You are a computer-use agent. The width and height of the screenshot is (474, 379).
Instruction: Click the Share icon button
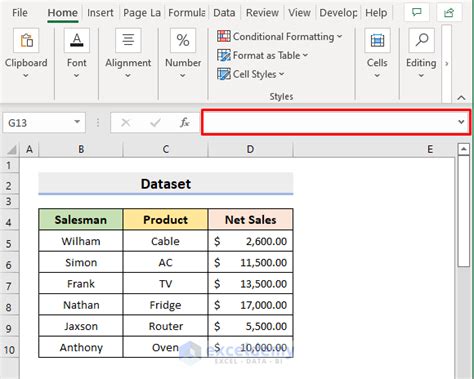tap(449, 13)
